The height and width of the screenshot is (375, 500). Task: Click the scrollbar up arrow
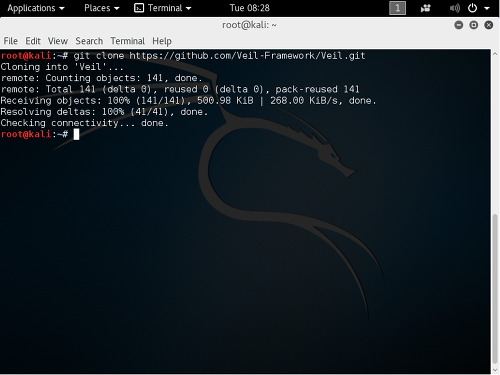click(495, 54)
